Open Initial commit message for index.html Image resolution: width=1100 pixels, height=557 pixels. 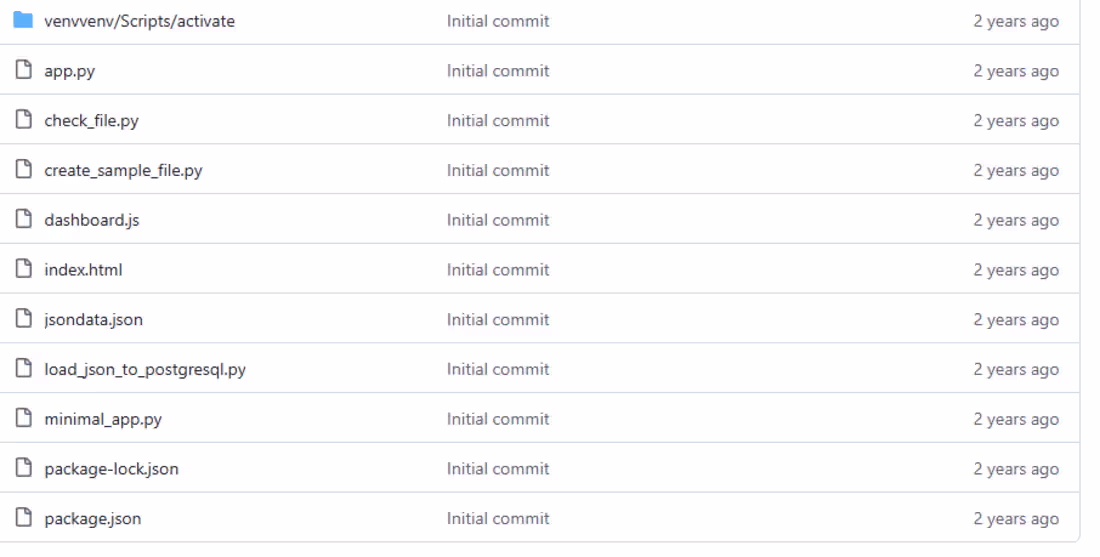498,270
